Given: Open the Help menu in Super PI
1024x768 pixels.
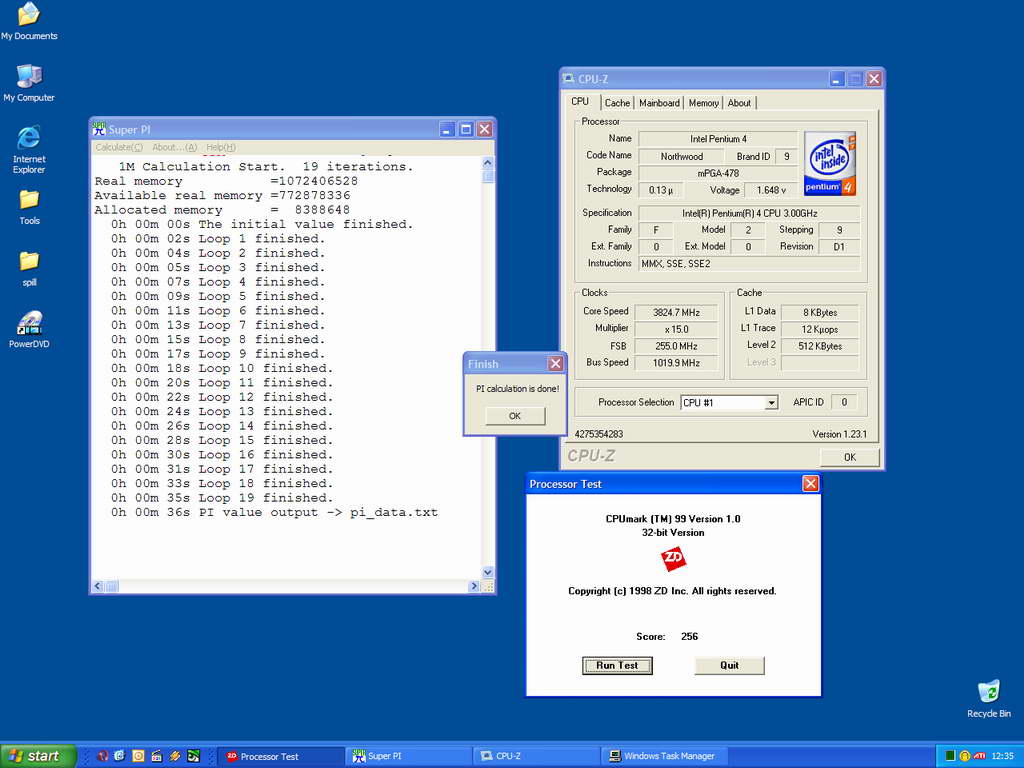Looking at the screenshot, I should point(221,147).
